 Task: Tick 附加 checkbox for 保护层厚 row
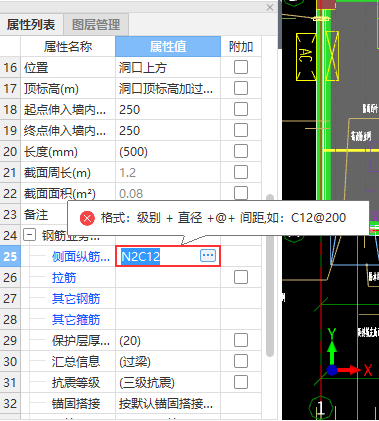(x=241, y=340)
